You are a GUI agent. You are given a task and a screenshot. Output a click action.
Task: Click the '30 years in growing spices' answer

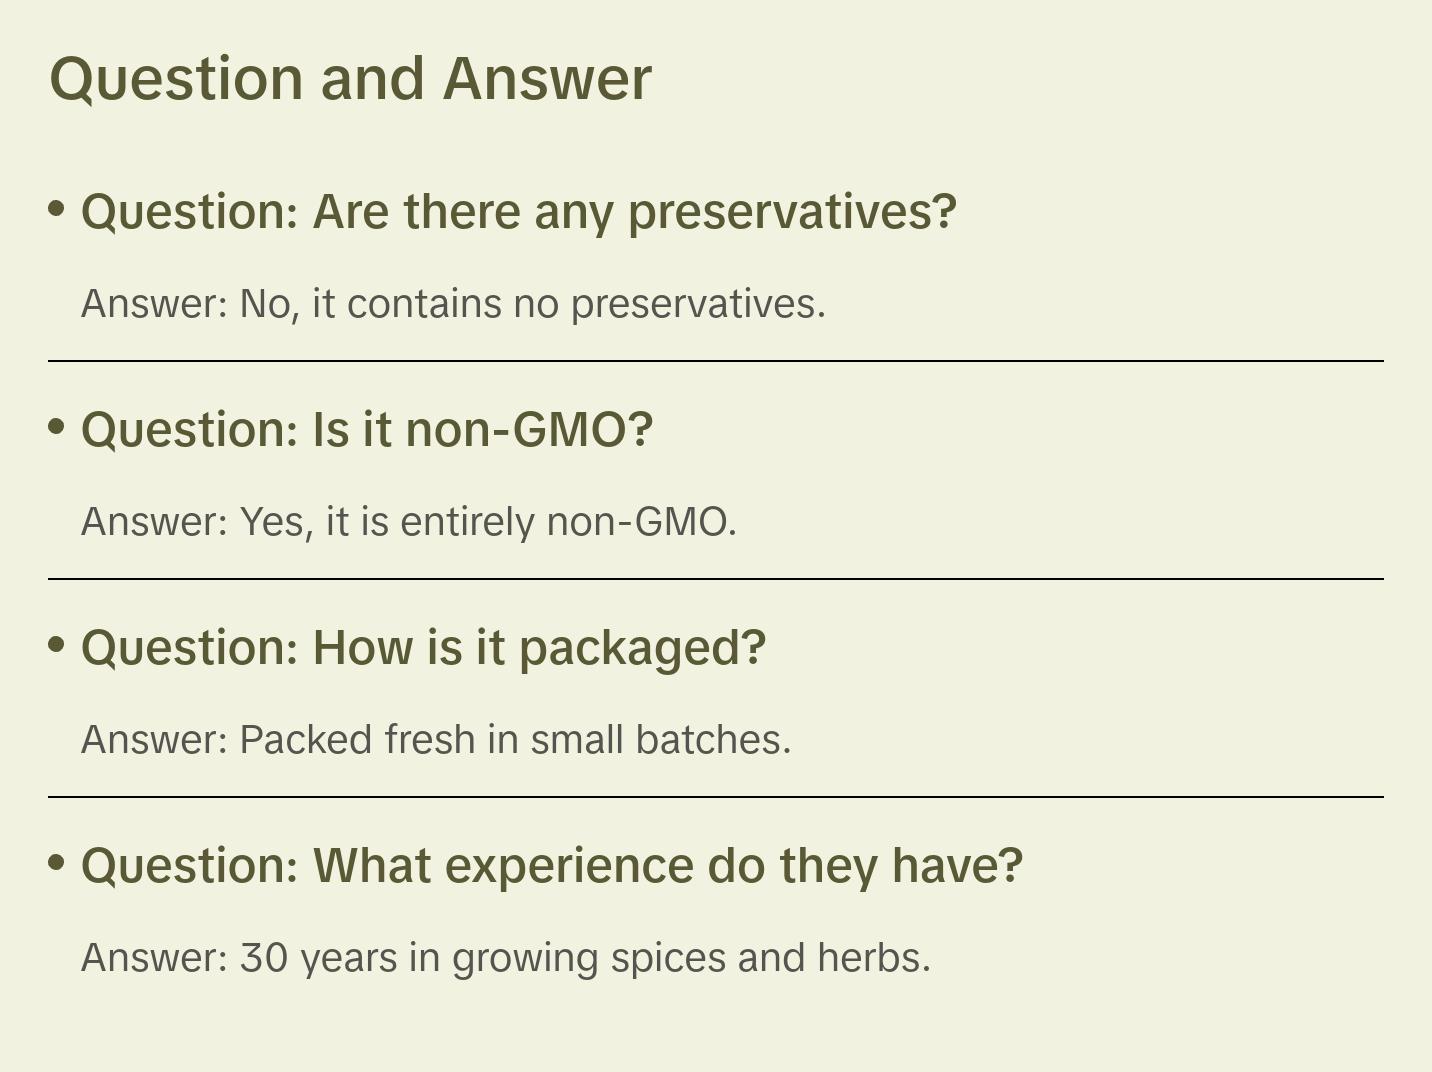[x=505, y=958]
